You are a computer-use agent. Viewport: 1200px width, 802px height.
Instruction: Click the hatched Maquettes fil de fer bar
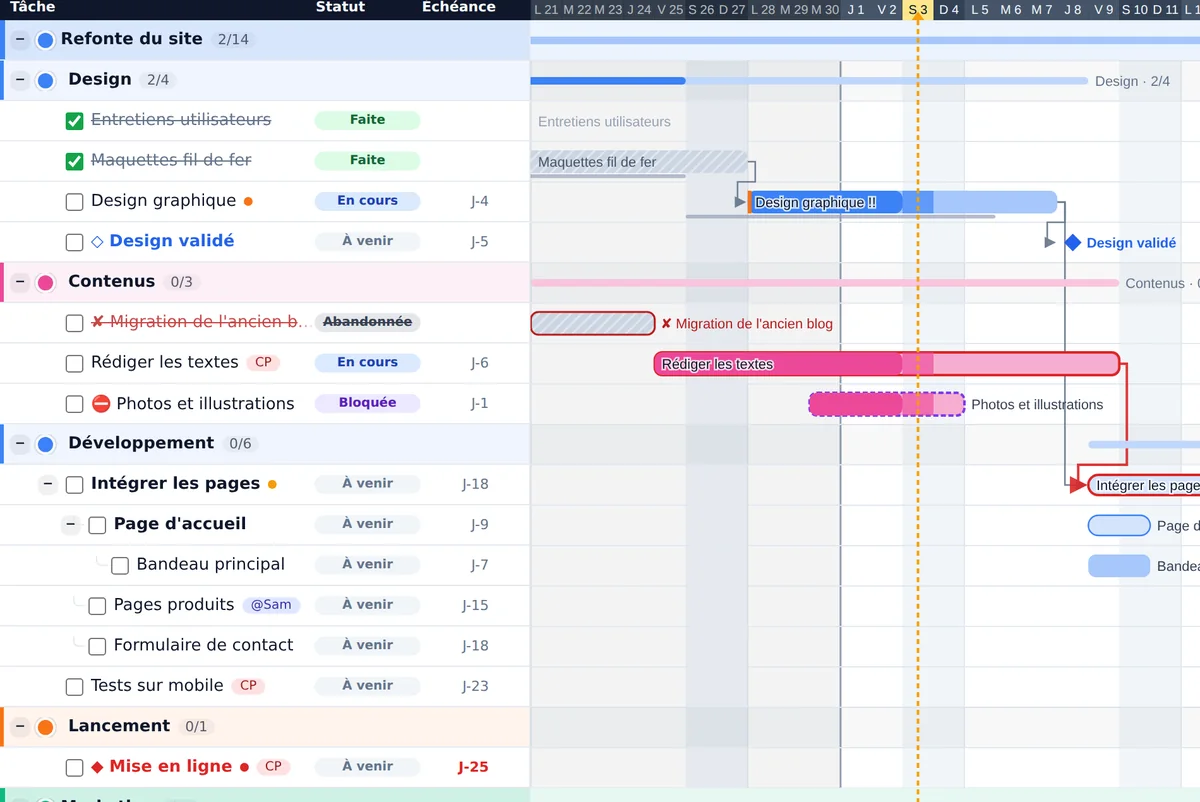(x=639, y=162)
